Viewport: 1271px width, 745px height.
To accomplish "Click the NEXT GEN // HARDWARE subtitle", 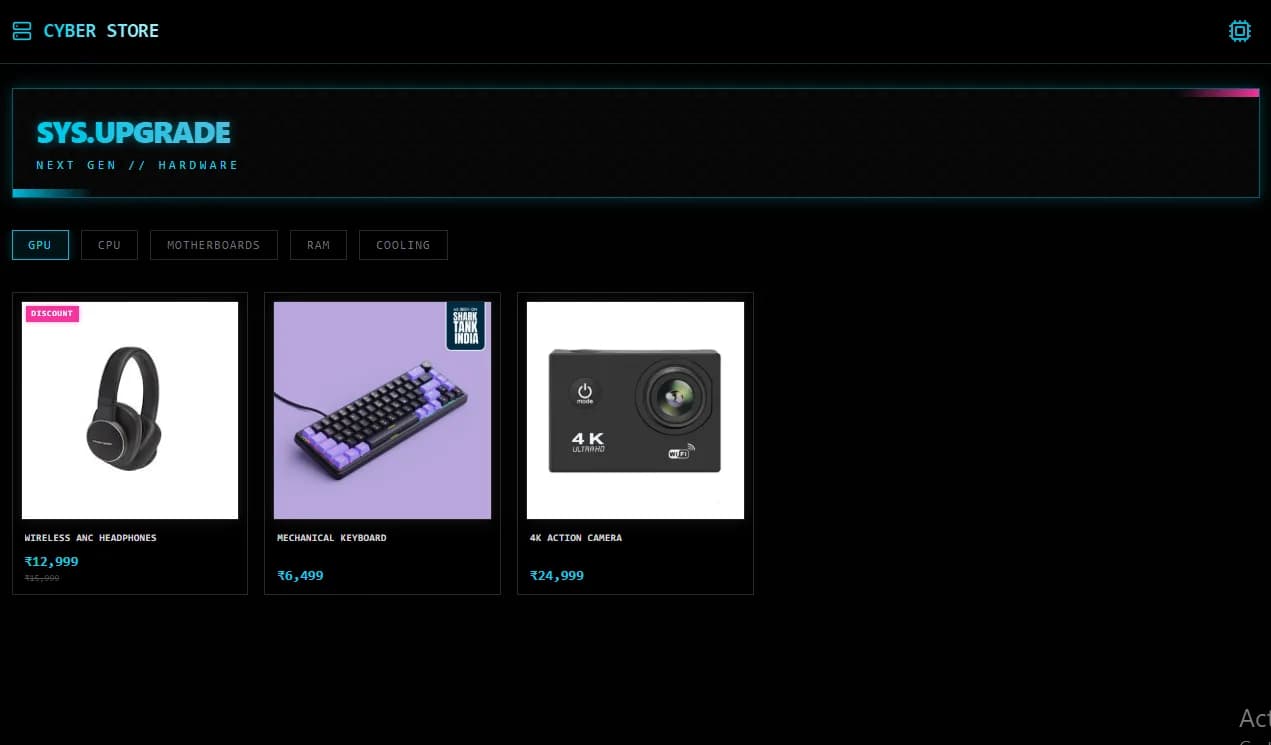I will coord(137,165).
